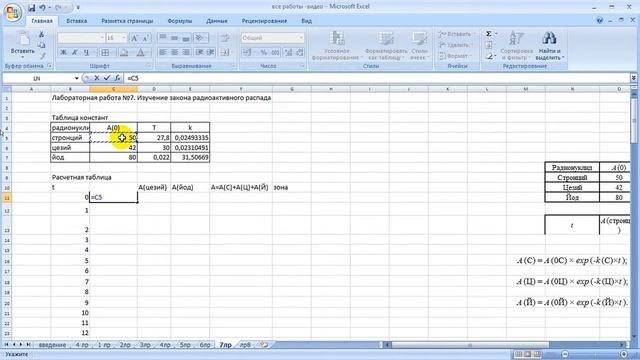Toggle wrap text in alignment group

tap(225, 38)
